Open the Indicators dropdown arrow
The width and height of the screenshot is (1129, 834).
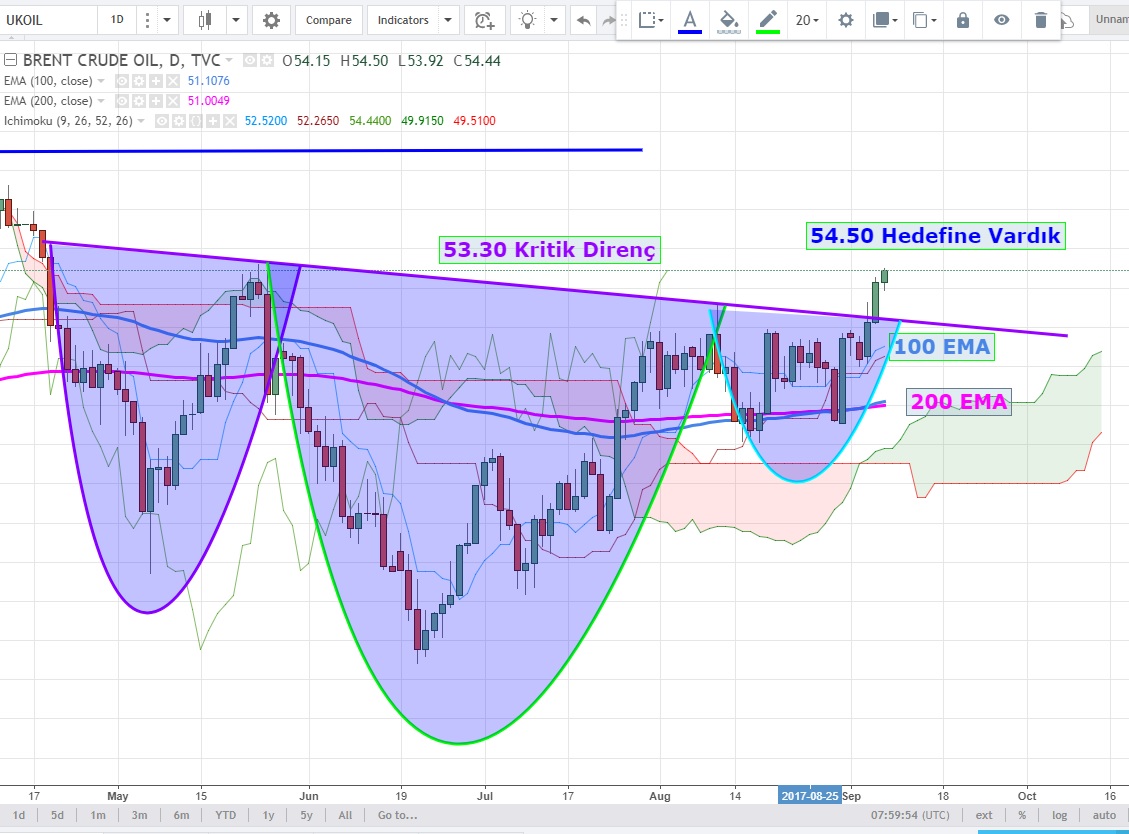[x=448, y=20]
